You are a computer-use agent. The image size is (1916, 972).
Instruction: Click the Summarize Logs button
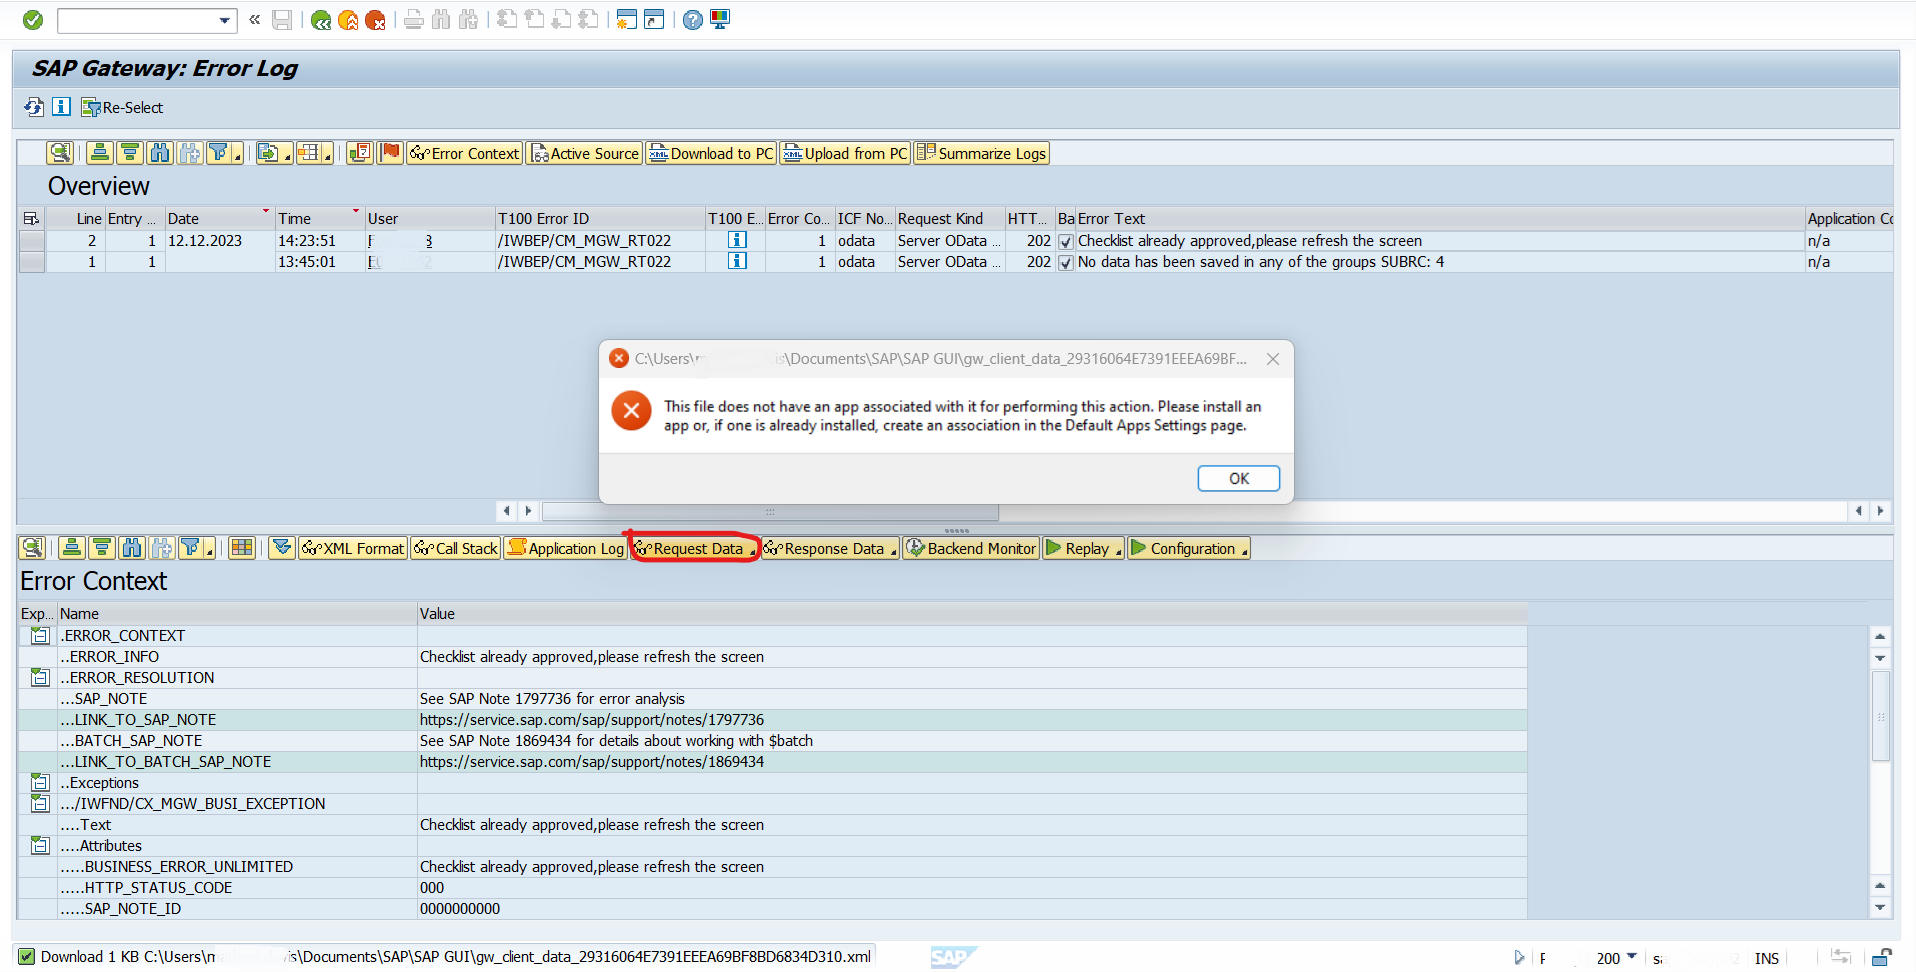click(x=981, y=153)
